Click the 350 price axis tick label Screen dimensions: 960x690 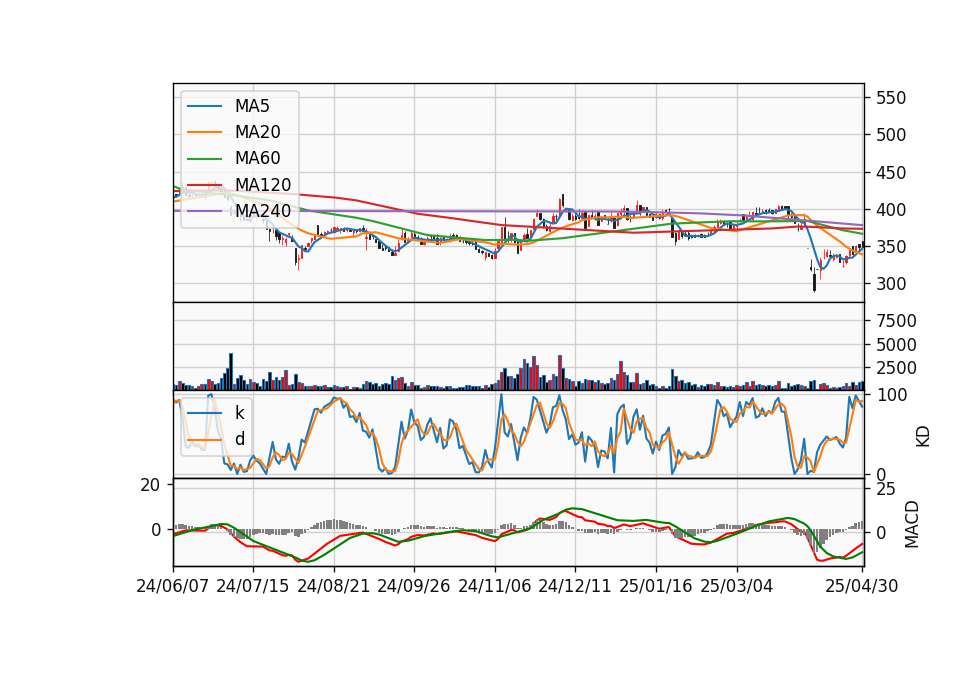(x=891, y=247)
